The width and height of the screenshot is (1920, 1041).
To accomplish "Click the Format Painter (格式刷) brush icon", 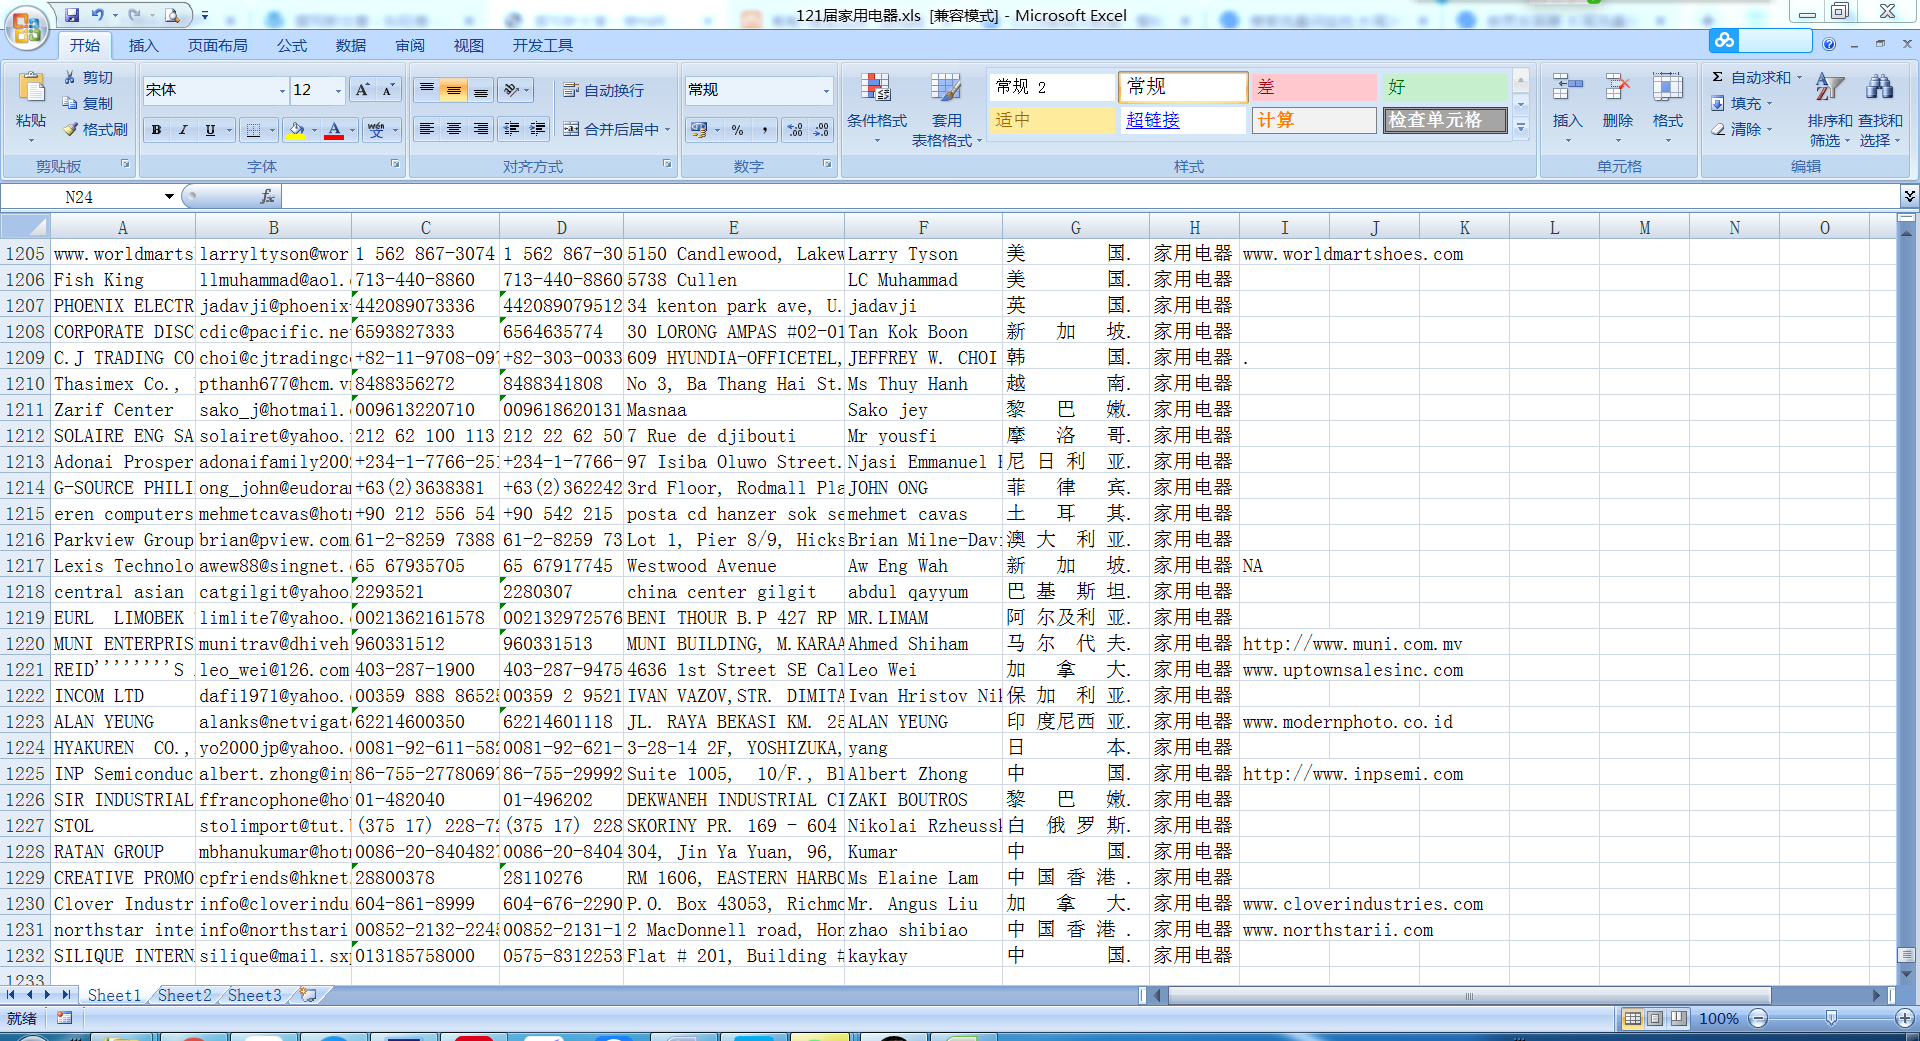I will click(x=71, y=130).
